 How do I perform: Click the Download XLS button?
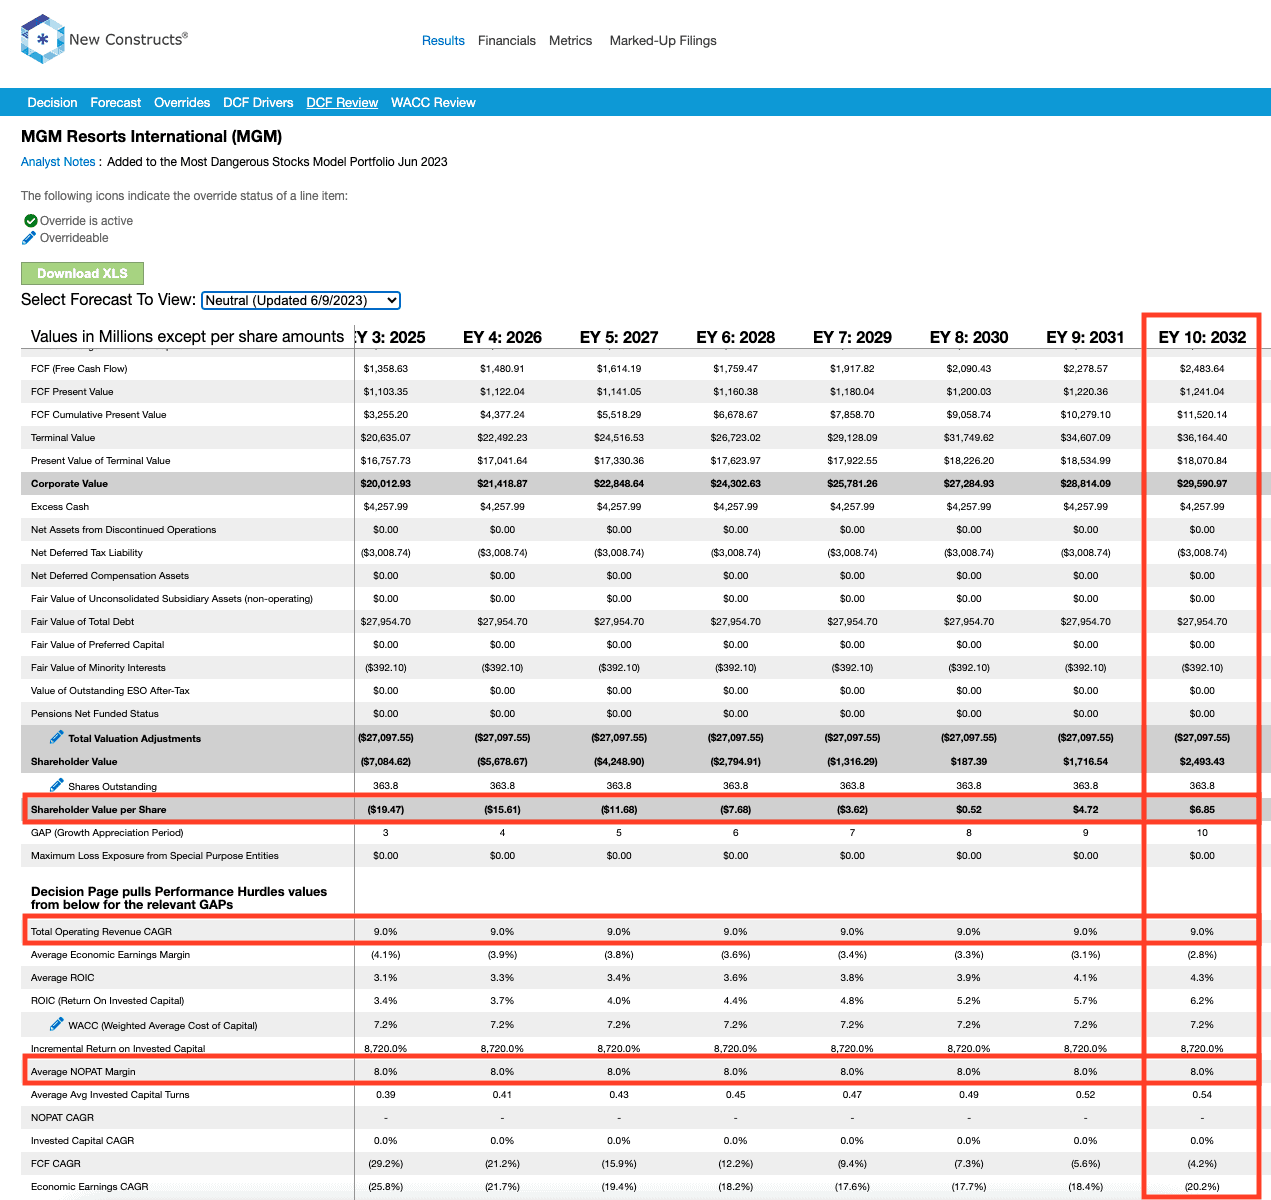point(82,273)
